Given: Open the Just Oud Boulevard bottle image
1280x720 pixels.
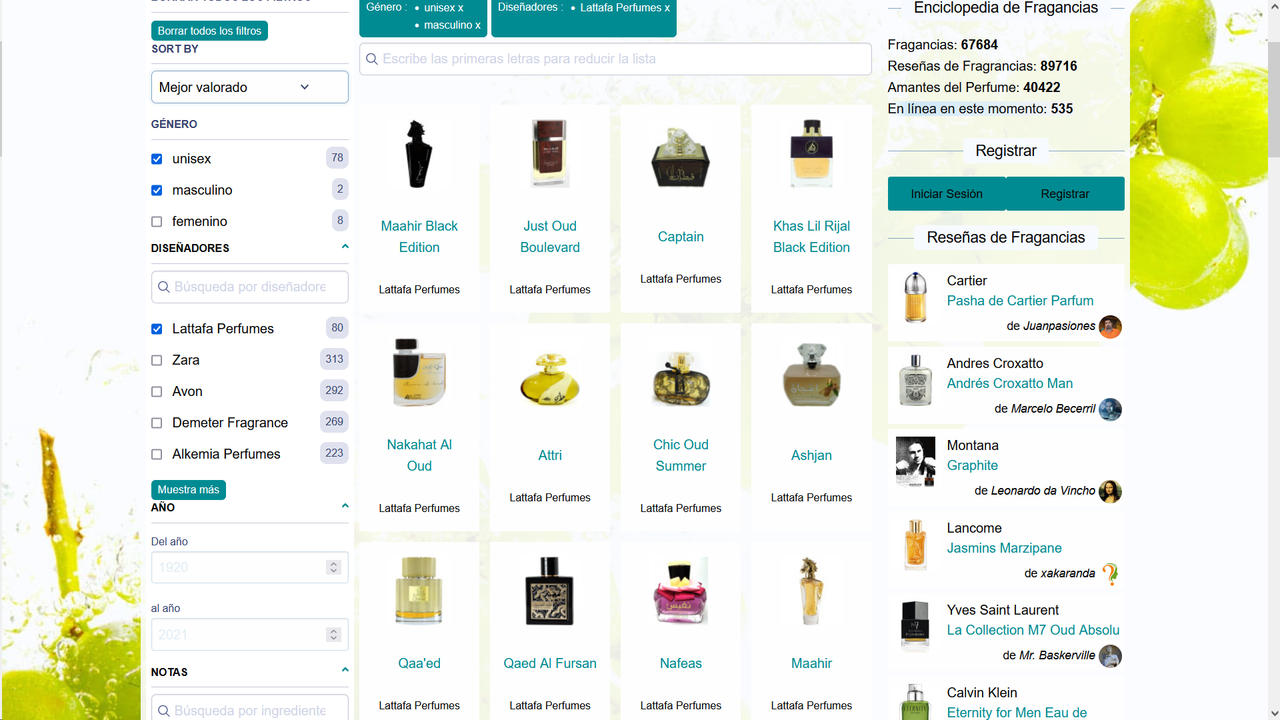Looking at the screenshot, I should tap(550, 154).
